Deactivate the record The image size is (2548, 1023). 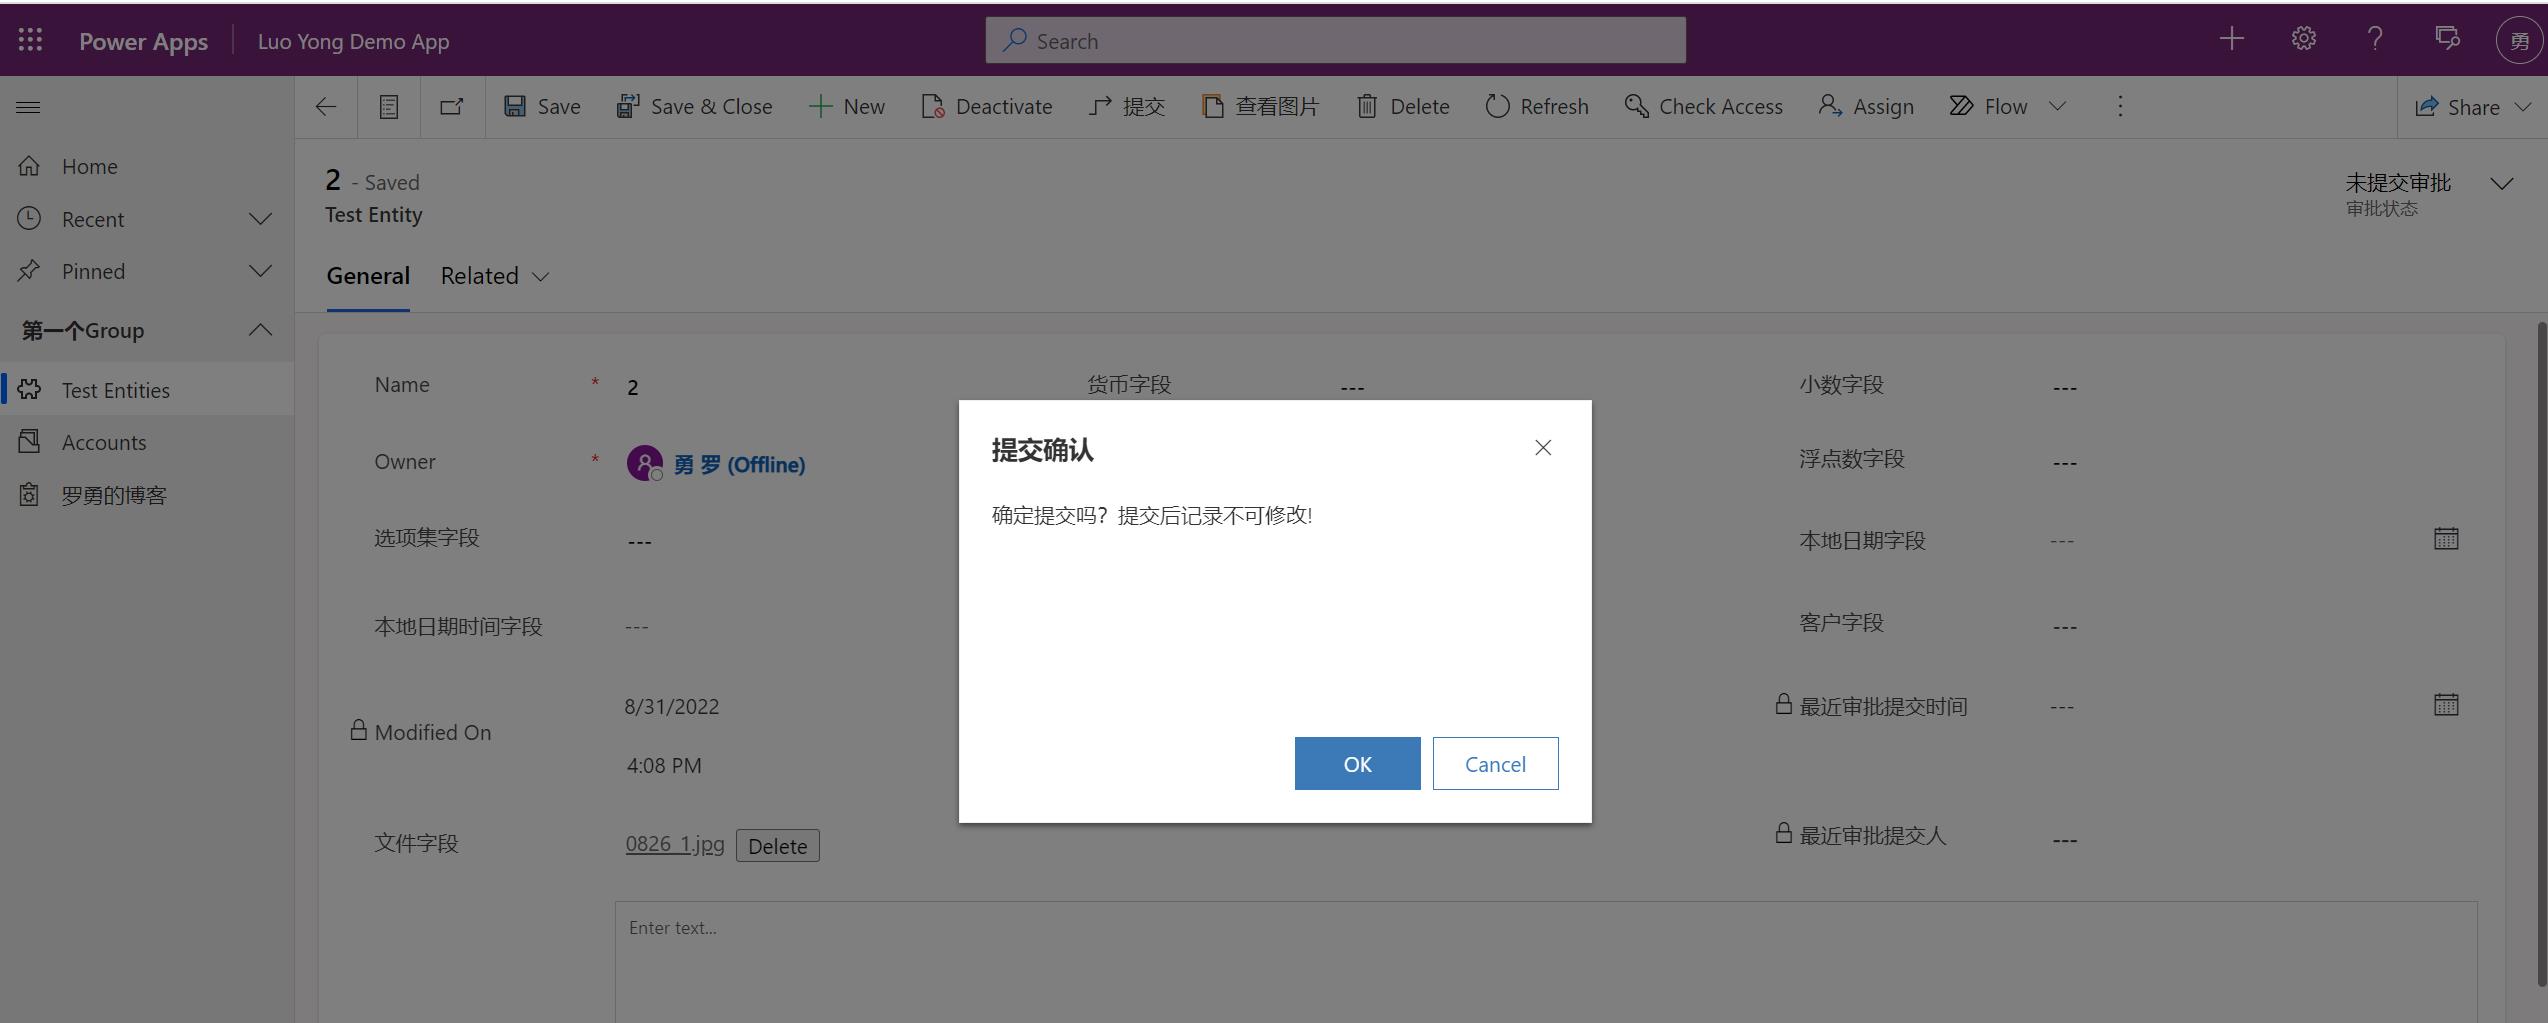point(986,107)
